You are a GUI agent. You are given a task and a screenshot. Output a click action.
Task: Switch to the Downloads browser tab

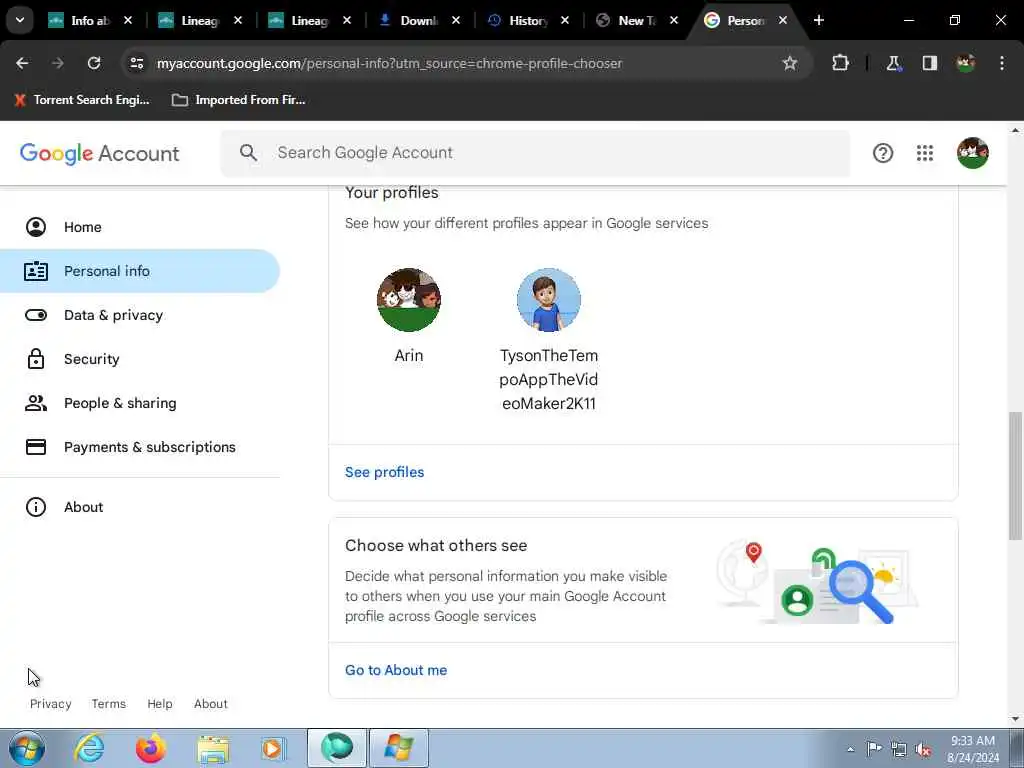[418, 21]
